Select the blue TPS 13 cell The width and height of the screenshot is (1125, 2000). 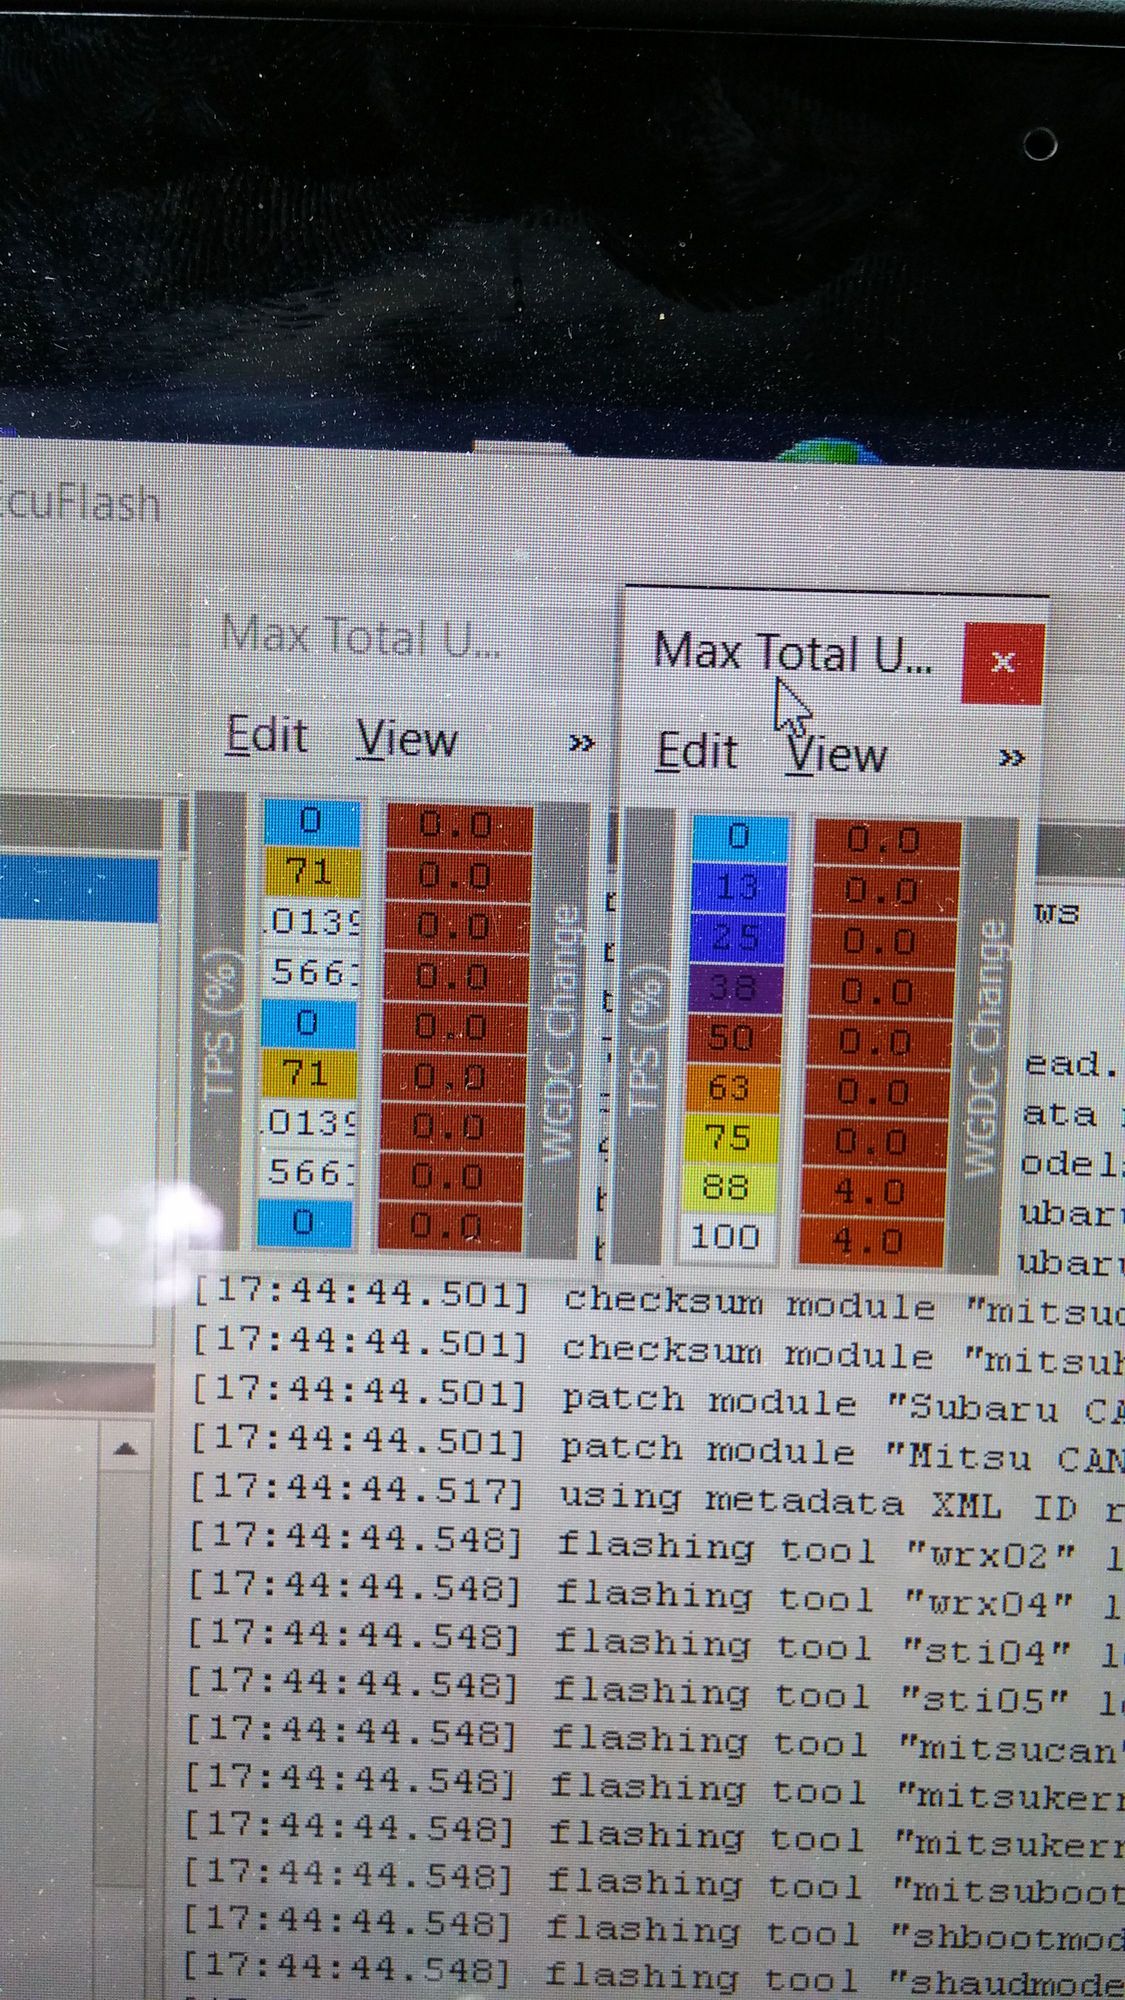pos(737,887)
